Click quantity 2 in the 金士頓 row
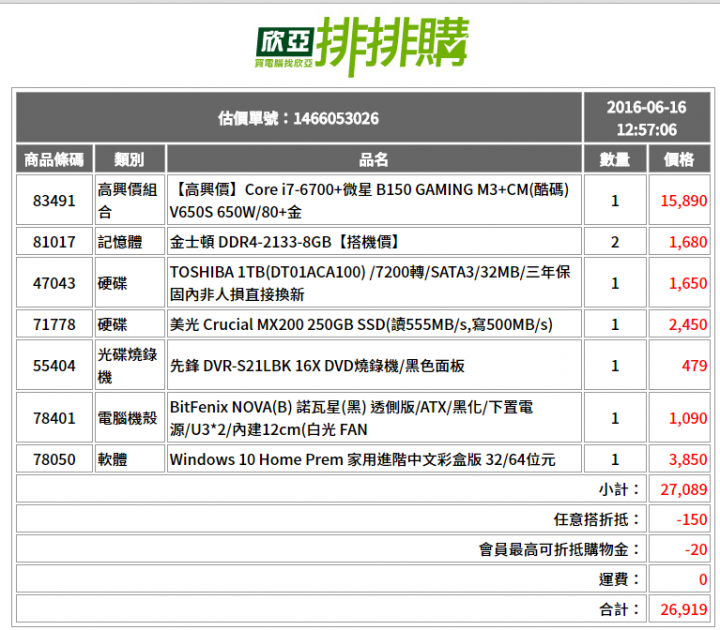Image resolution: width=720 pixels, height=630 pixels. (615, 242)
